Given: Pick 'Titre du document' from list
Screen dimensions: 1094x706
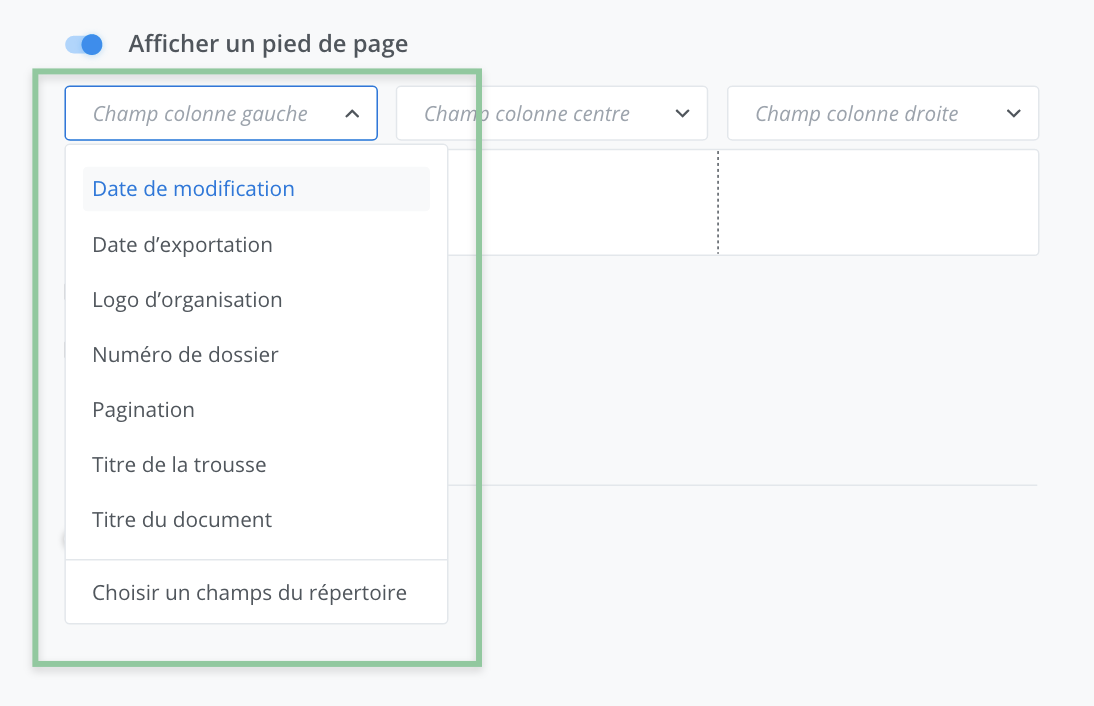Looking at the screenshot, I should [x=183, y=520].
